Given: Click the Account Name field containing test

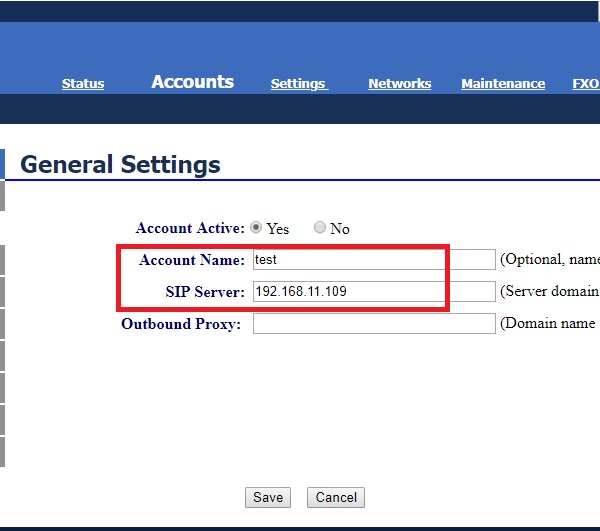Looking at the screenshot, I should pos(374,260).
